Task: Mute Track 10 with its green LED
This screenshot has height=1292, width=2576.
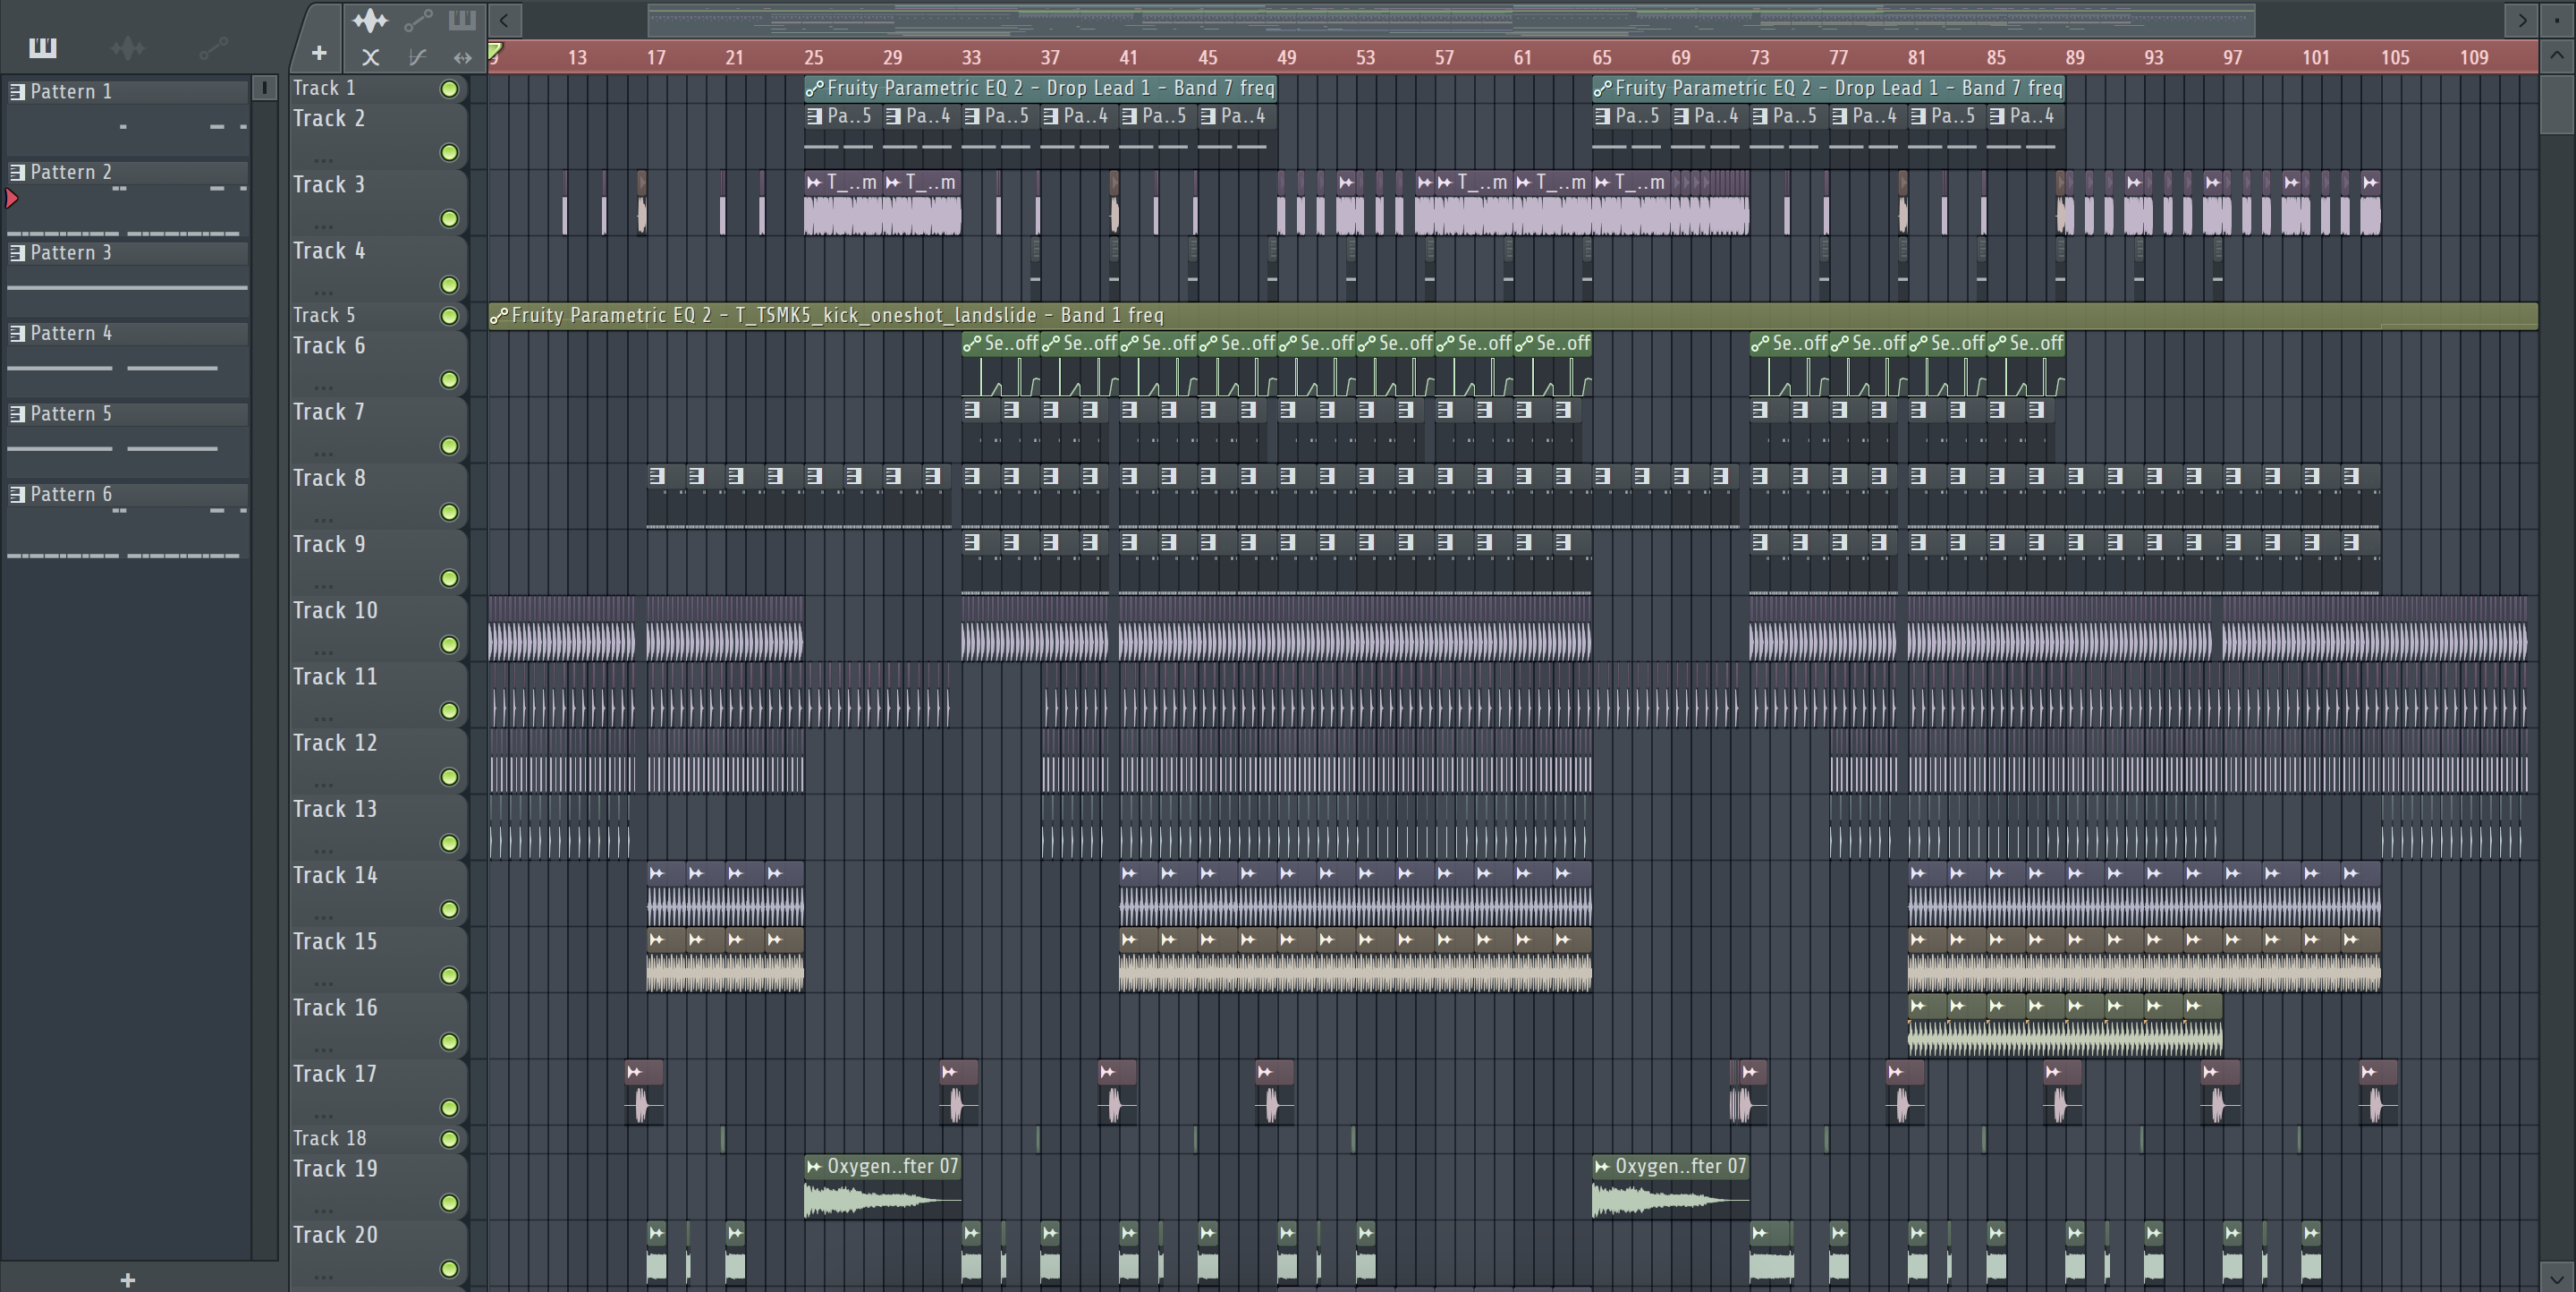Action: pos(450,644)
